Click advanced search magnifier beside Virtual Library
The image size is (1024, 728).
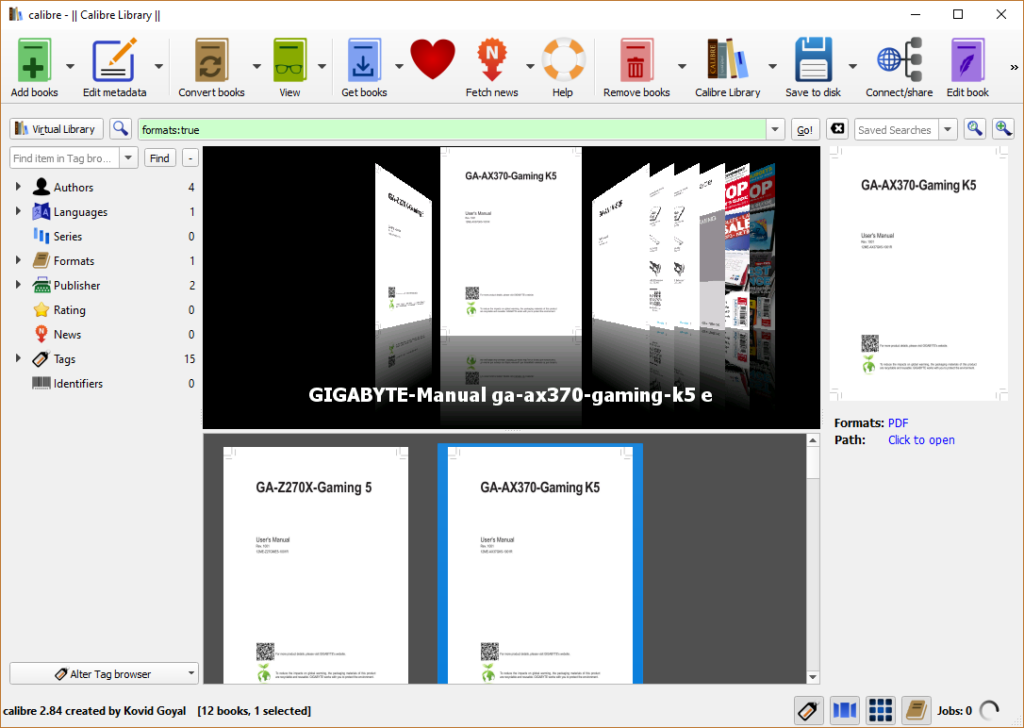[x=120, y=129]
